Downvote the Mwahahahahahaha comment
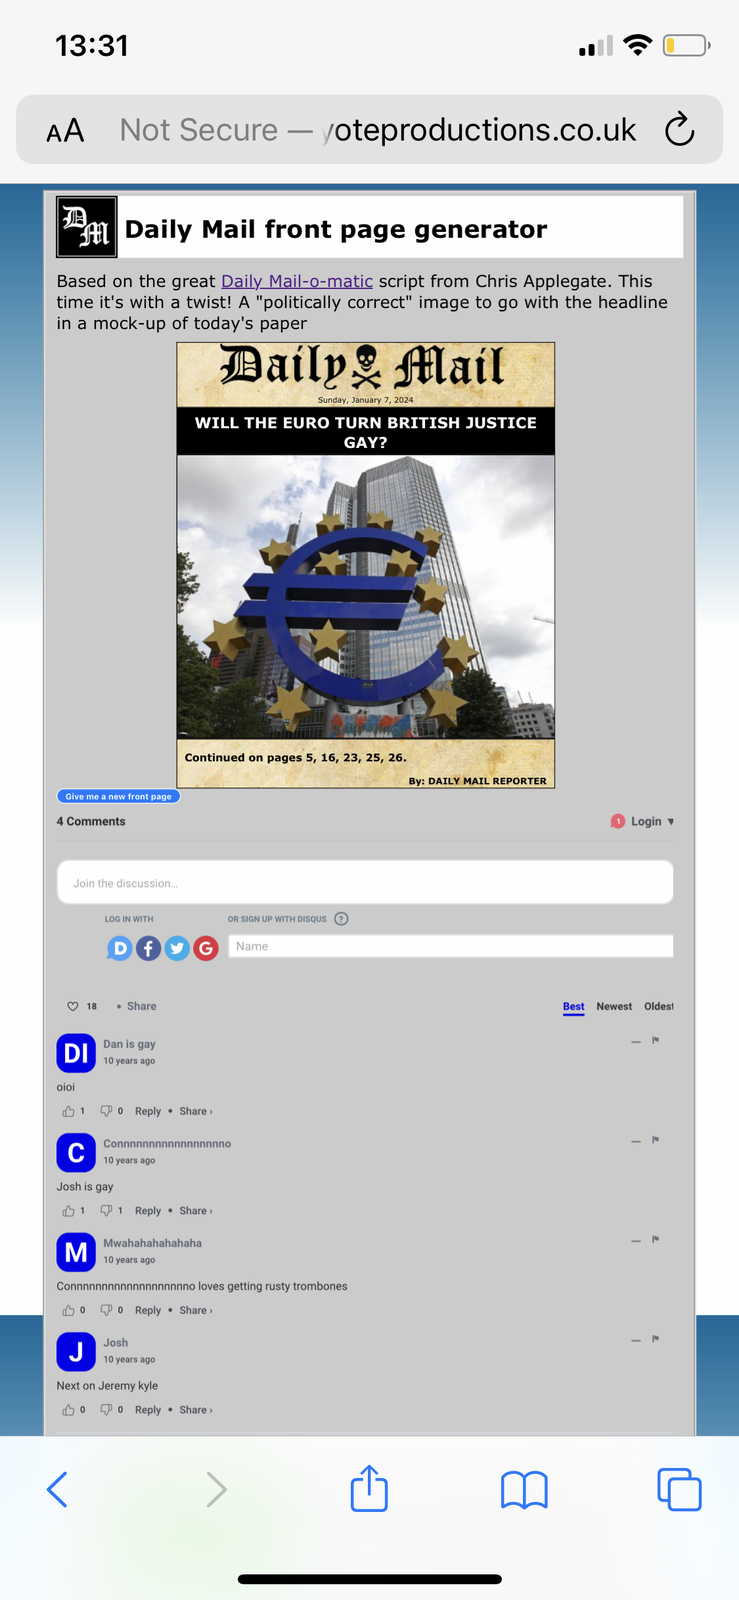 click(x=106, y=1310)
